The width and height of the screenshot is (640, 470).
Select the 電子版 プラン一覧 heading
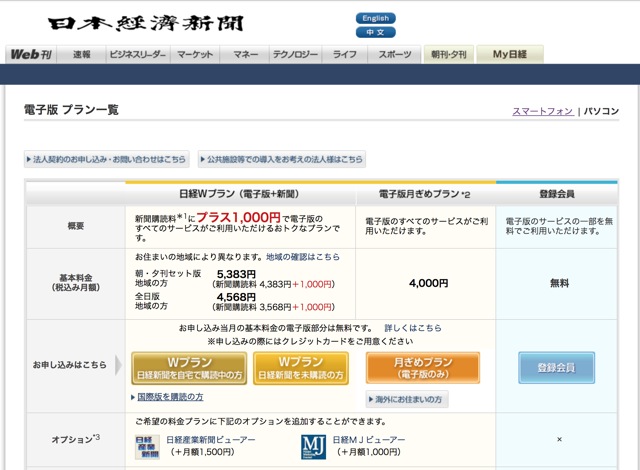pos(71,110)
